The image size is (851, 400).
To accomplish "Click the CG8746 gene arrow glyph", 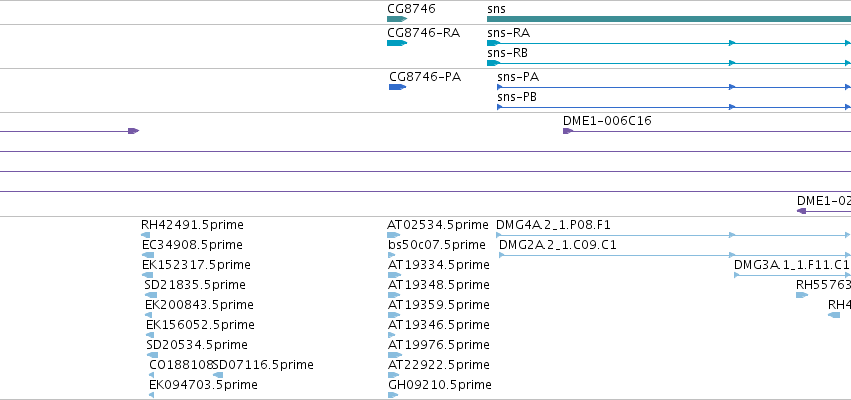I will click(397, 19).
